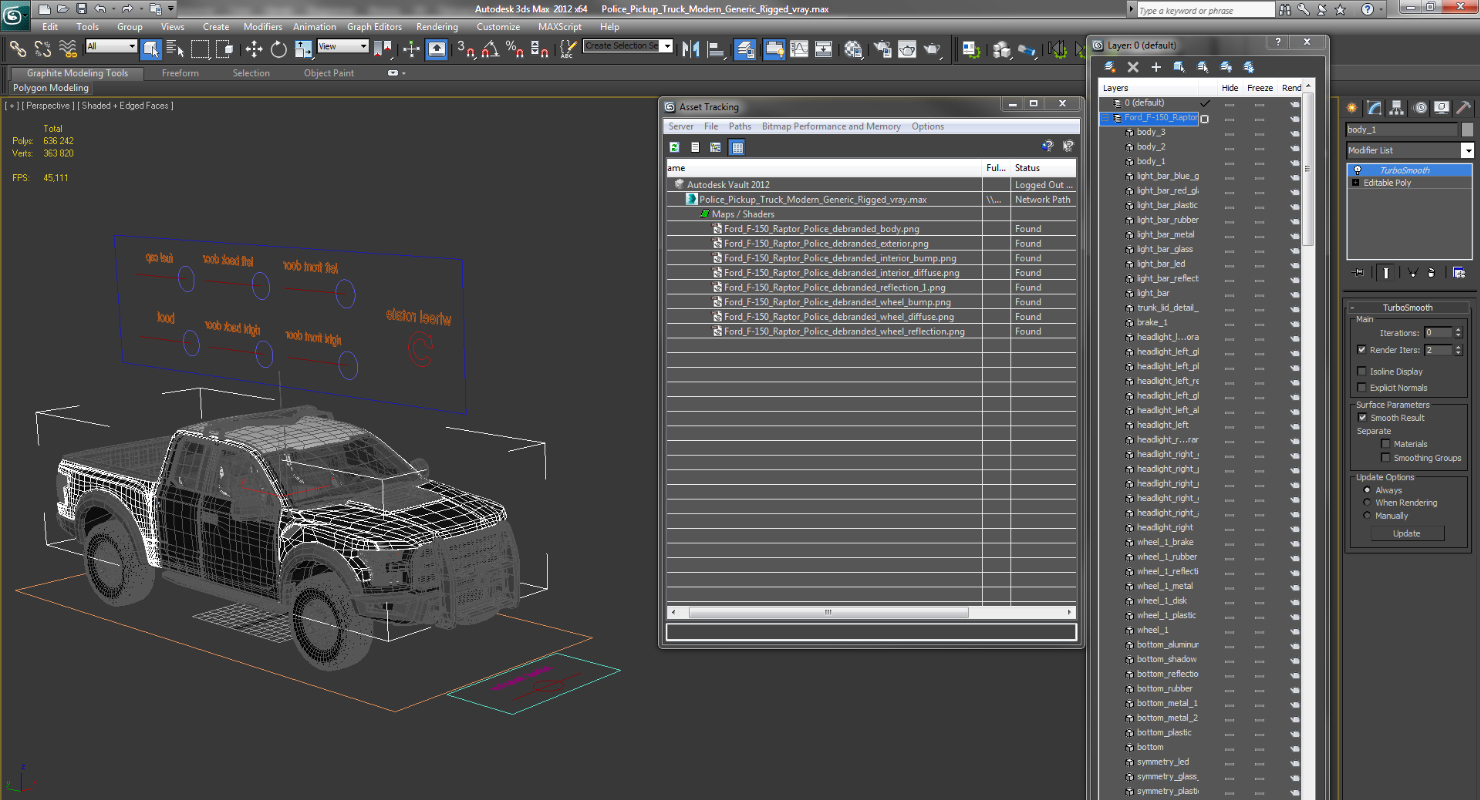
Task: Open the Rendering menu
Action: (x=437, y=27)
